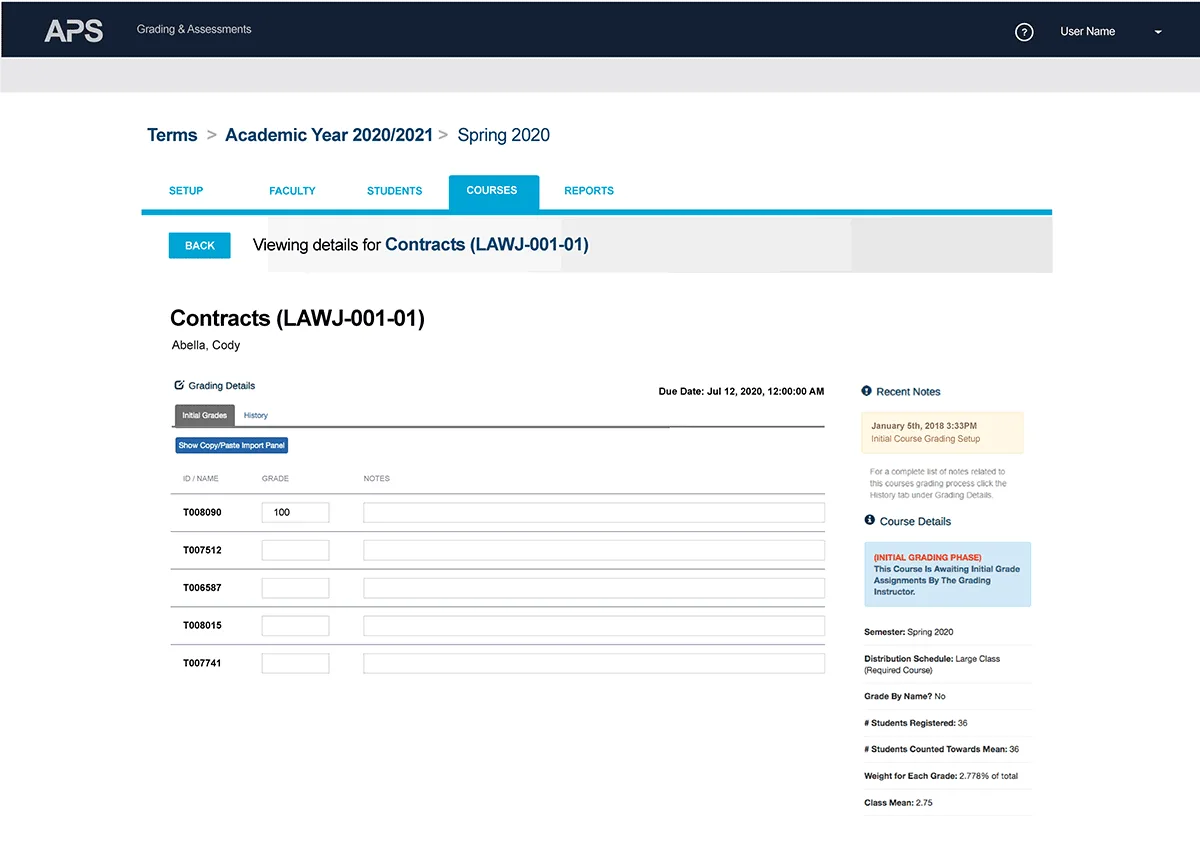Open Academic Year 2020/2021 breadcrumb
1200x847 pixels.
(328, 135)
